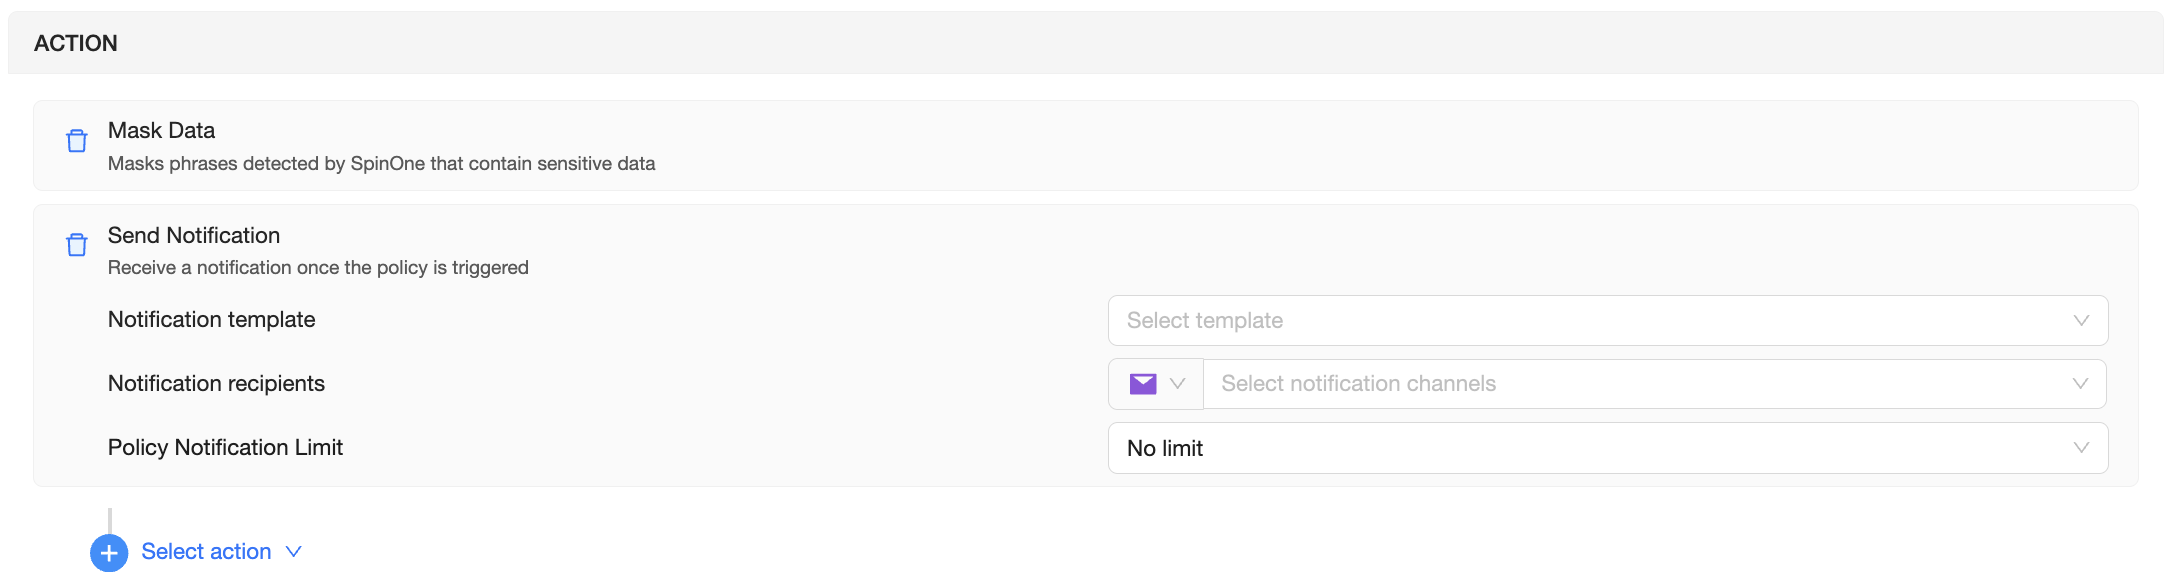2170x588 pixels.
Task: Click the arrow at the notification channels field's right edge
Action: coord(2080,384)
